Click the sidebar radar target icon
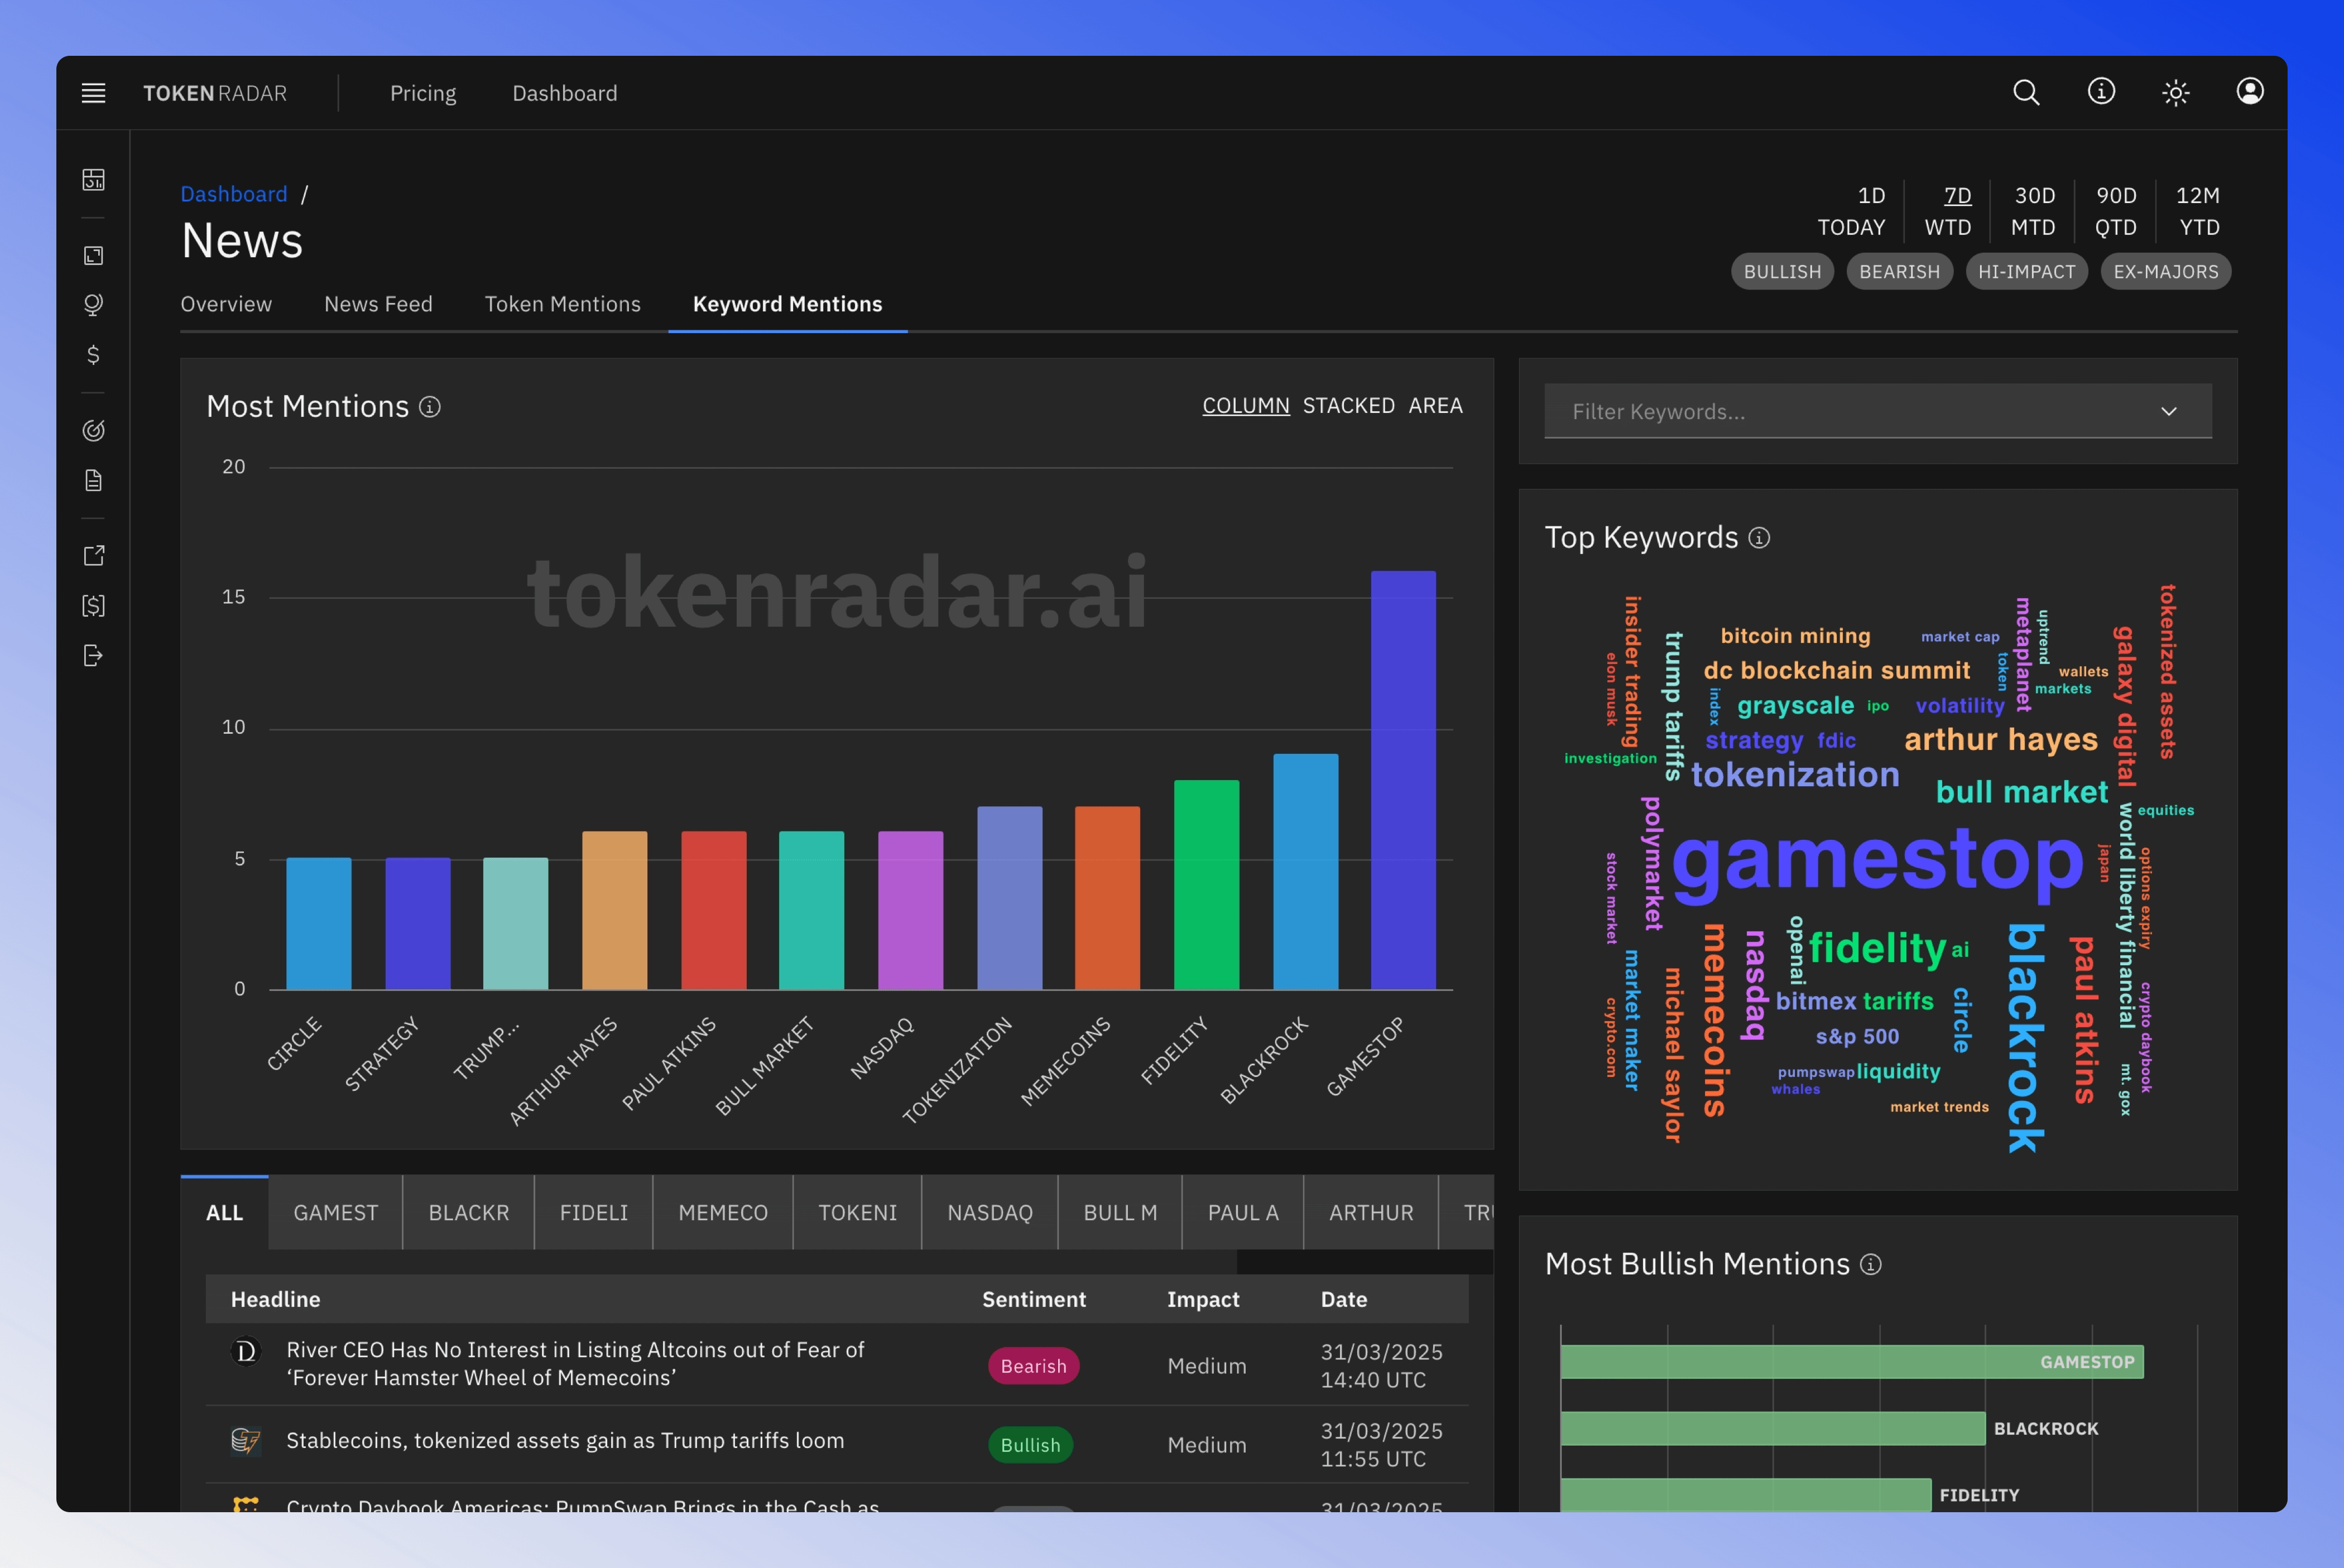 93,431
